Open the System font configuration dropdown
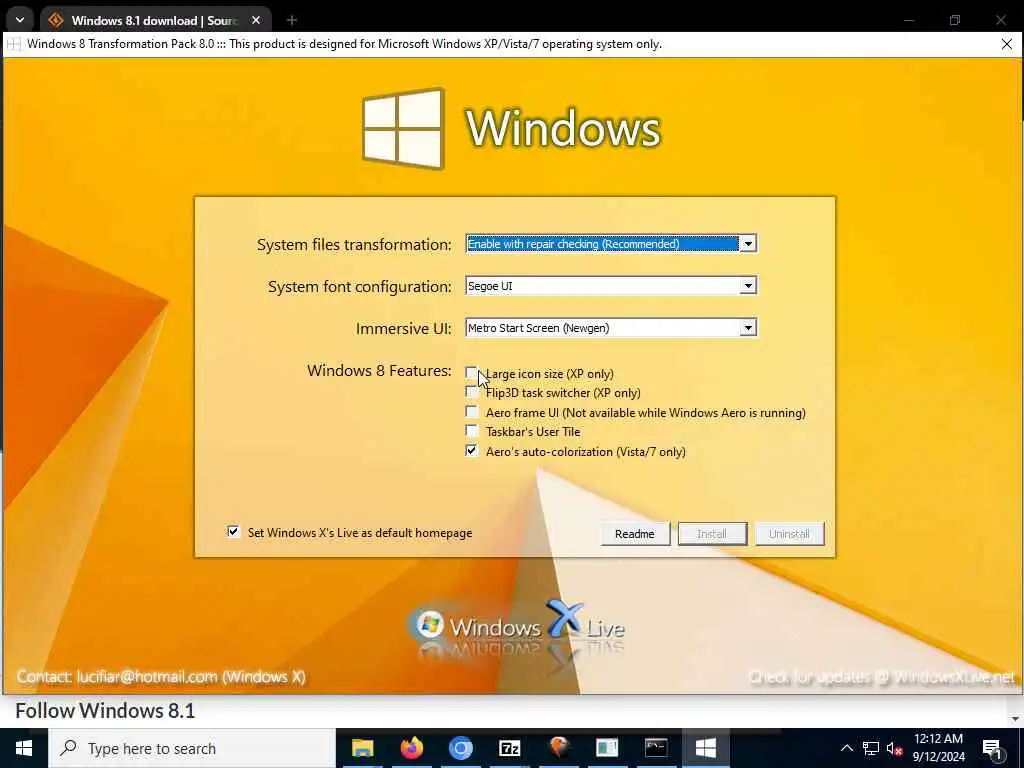 click(x=748, y=286)
